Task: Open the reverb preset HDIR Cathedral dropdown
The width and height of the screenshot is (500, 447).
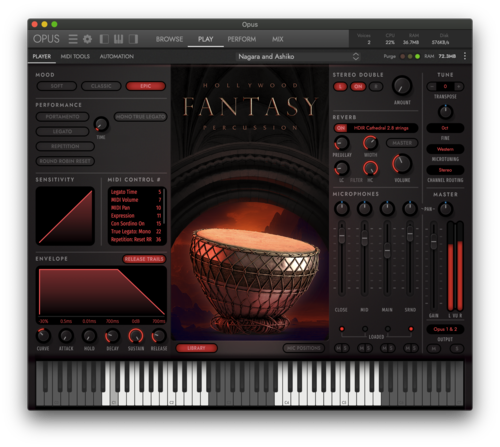Action: point(383,128)
